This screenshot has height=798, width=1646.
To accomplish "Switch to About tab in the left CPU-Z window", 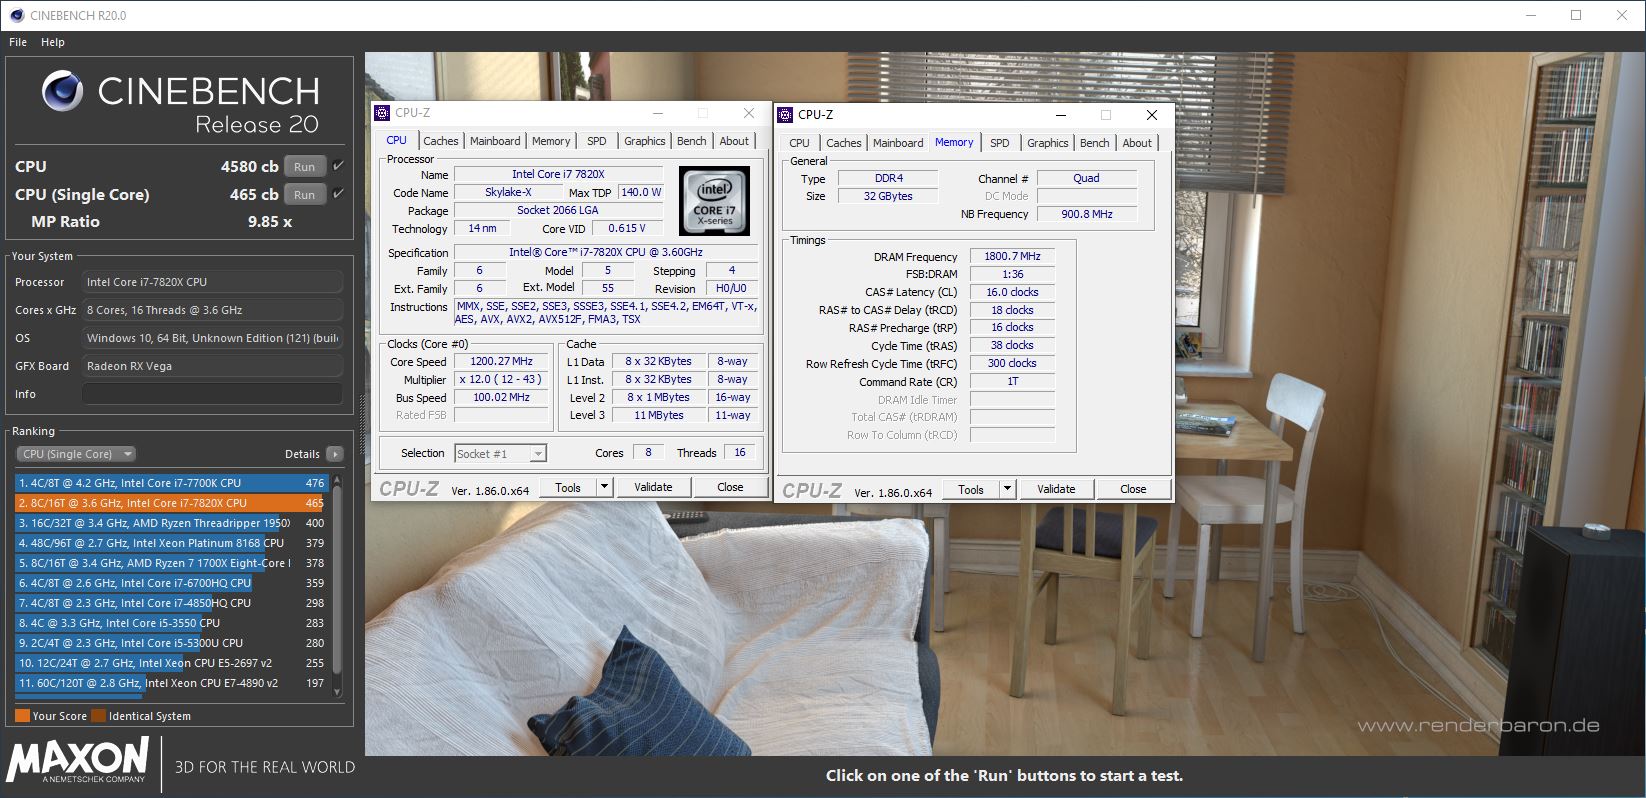I will (734, 141).
